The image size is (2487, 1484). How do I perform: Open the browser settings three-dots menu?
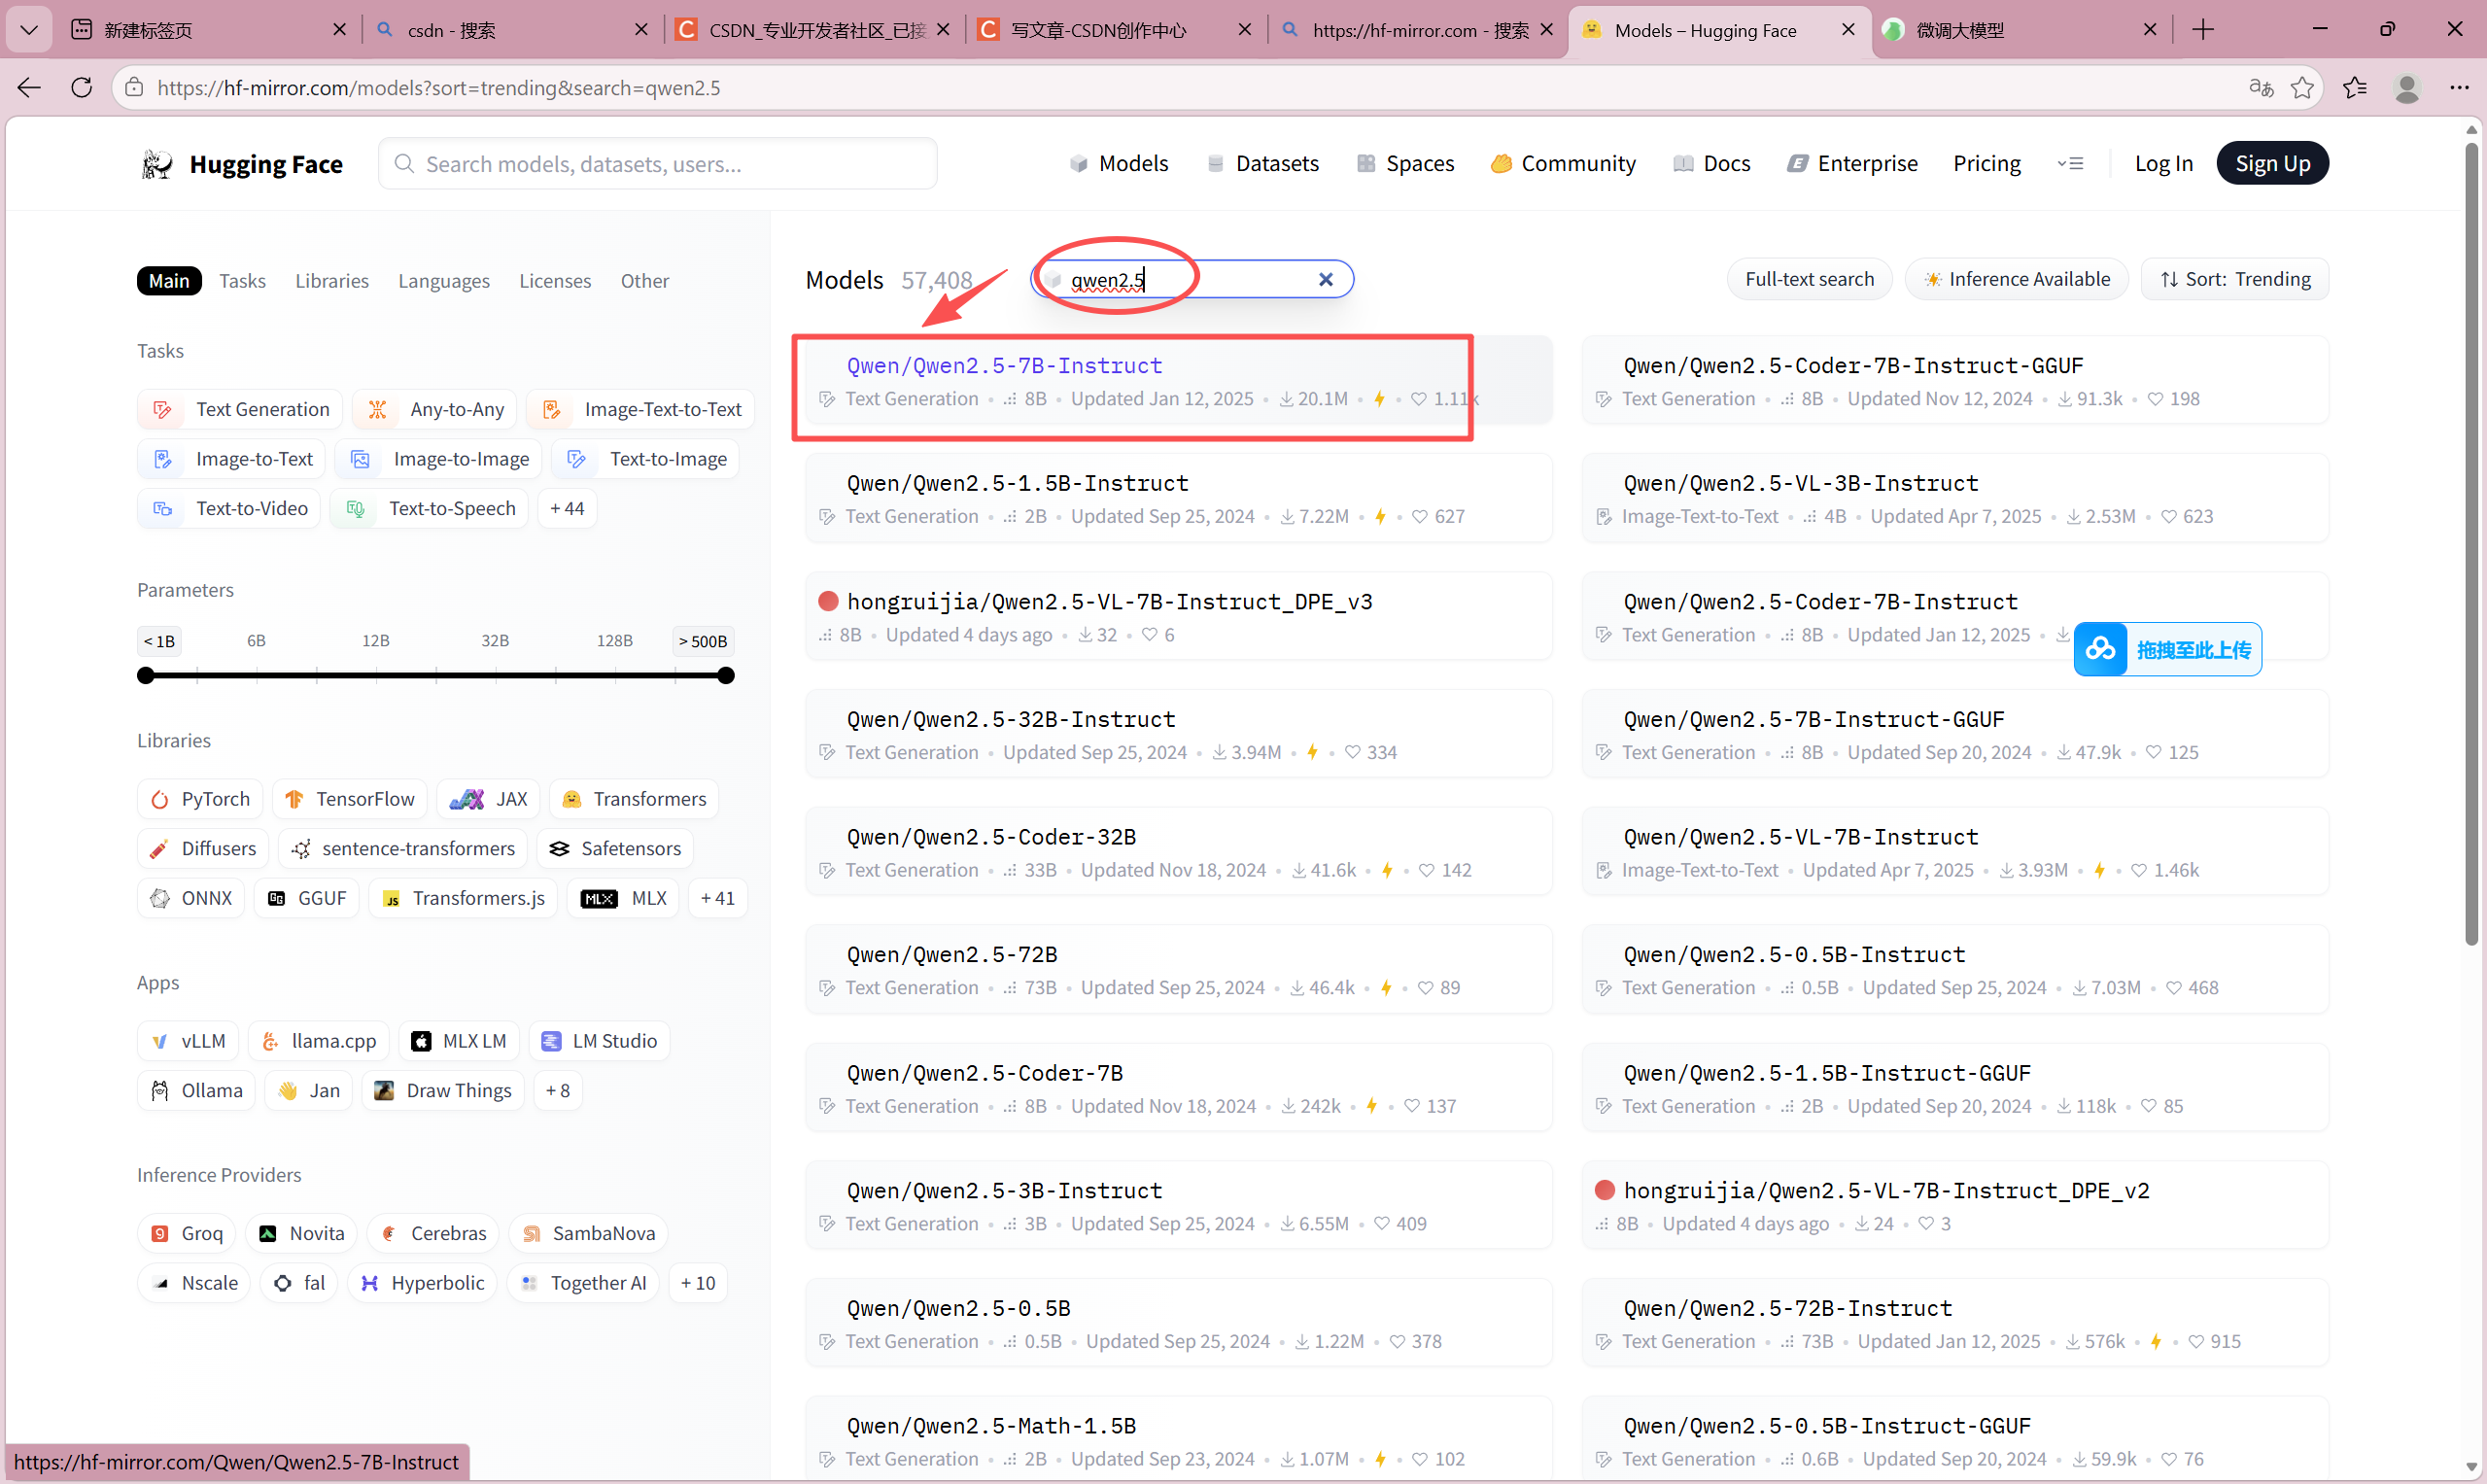[x=2459, y=88]
